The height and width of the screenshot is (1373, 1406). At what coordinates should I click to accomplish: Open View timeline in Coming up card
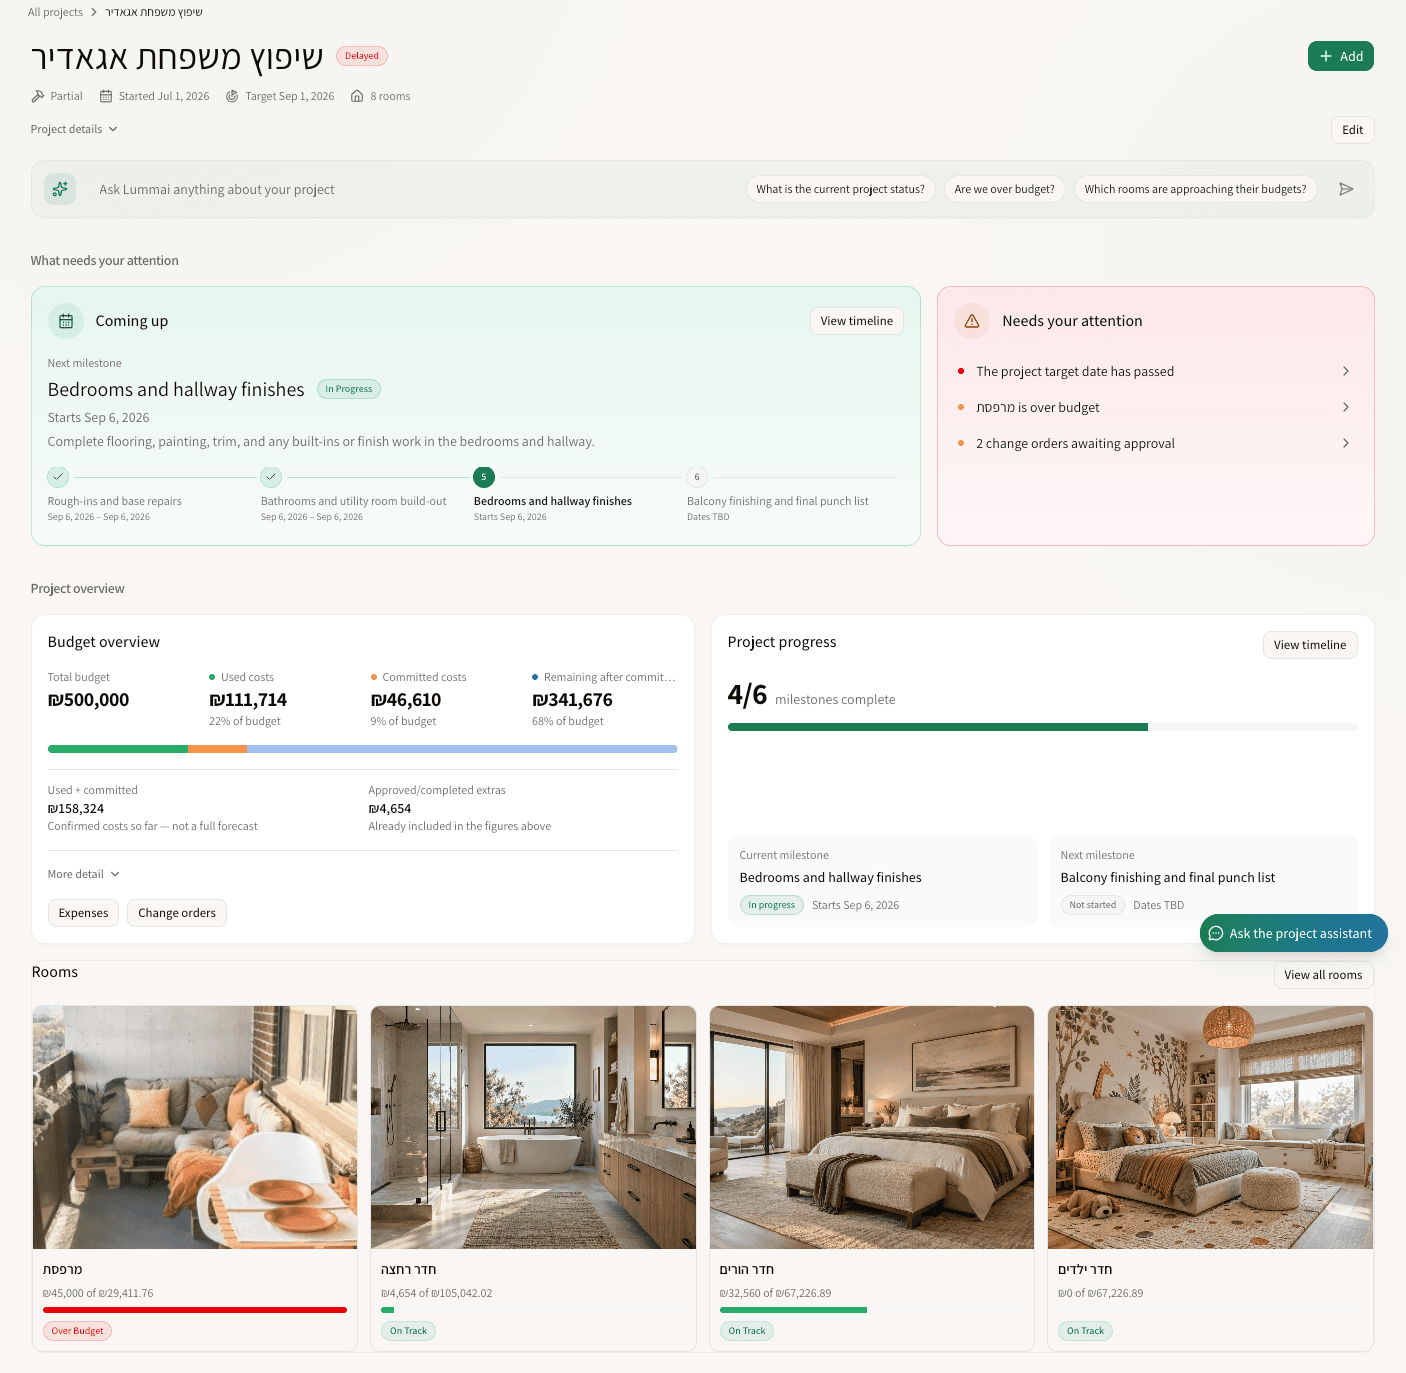point(856,321)
